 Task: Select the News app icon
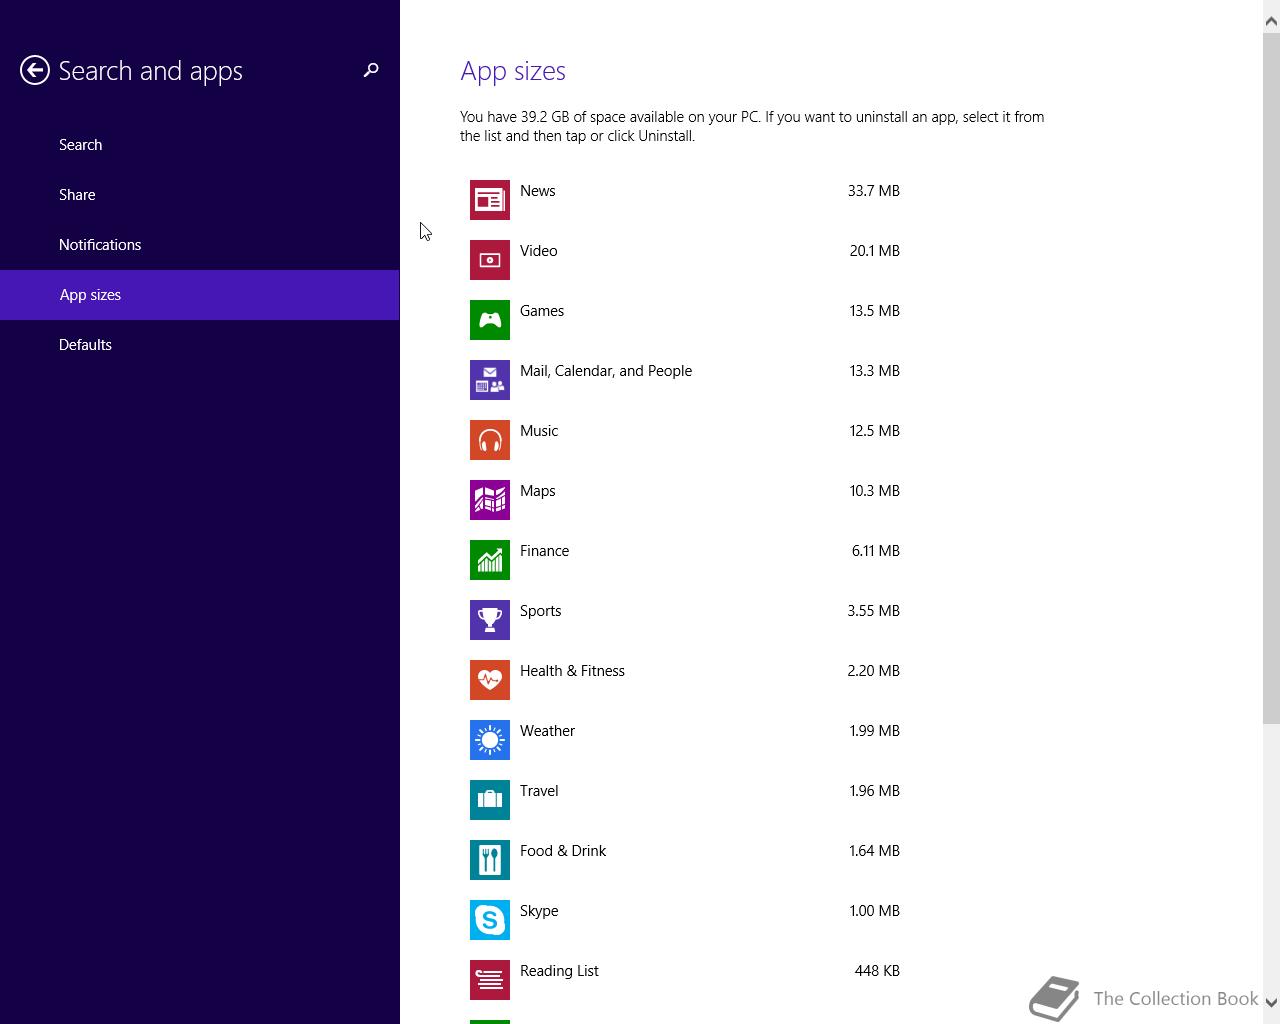click(490, 200)
